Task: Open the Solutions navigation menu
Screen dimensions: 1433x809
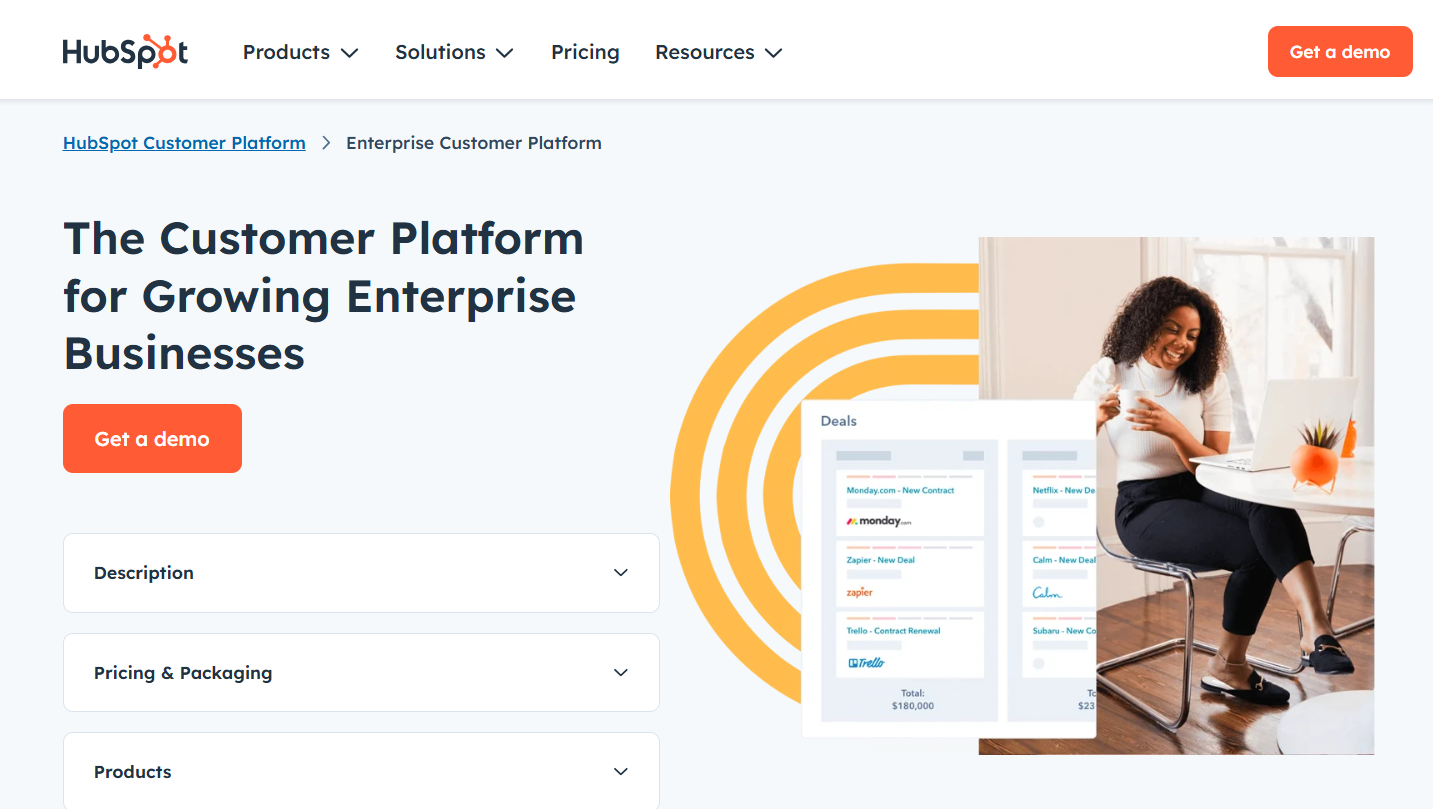Action: (454, 52)
